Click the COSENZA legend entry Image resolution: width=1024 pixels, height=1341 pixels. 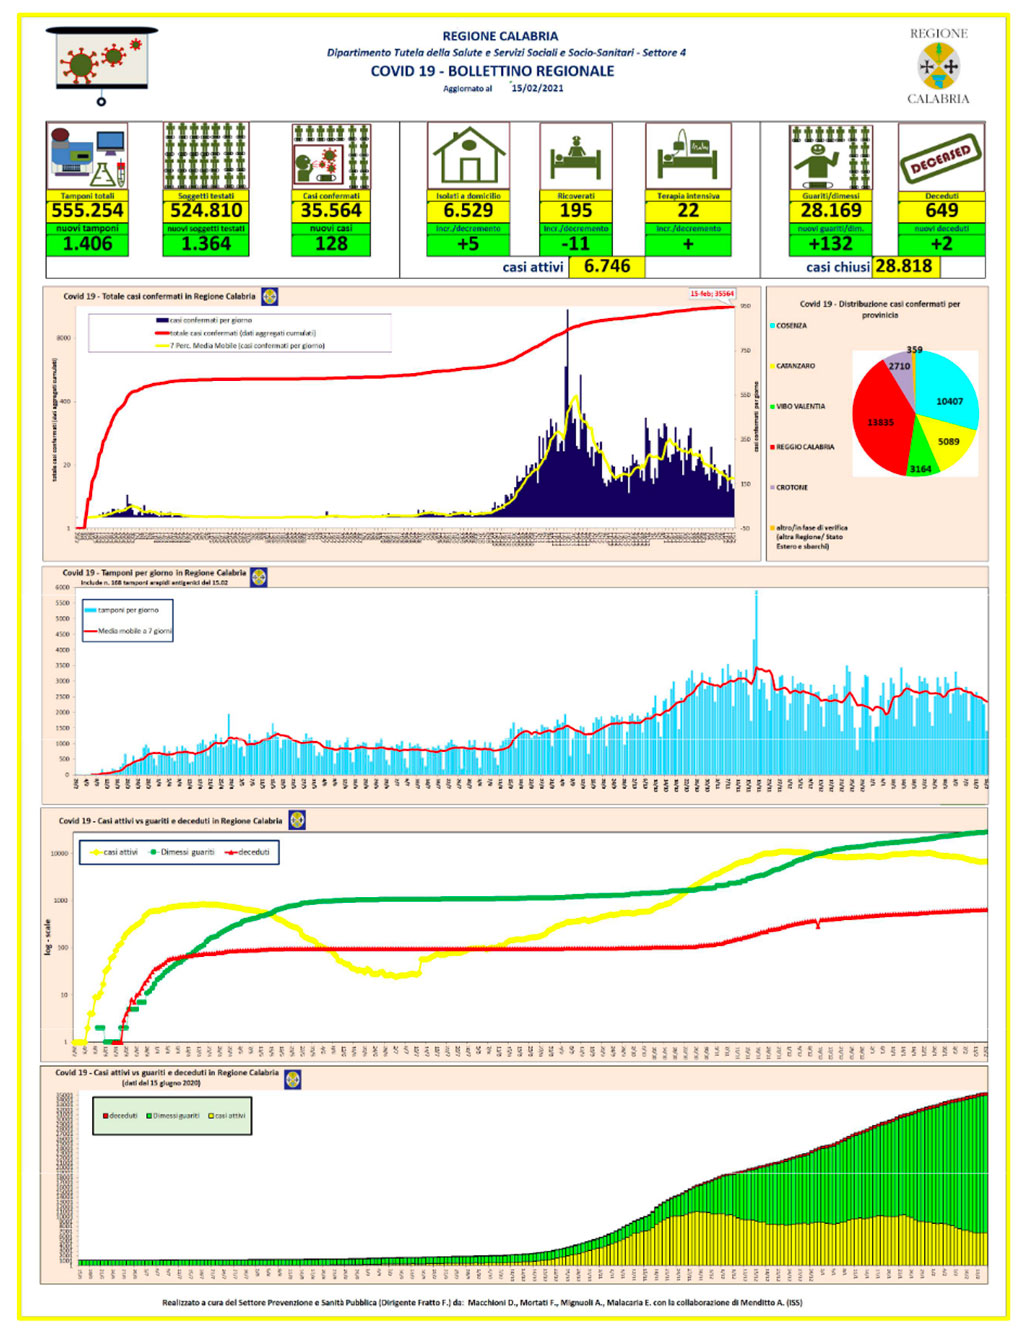pos(789,326)
